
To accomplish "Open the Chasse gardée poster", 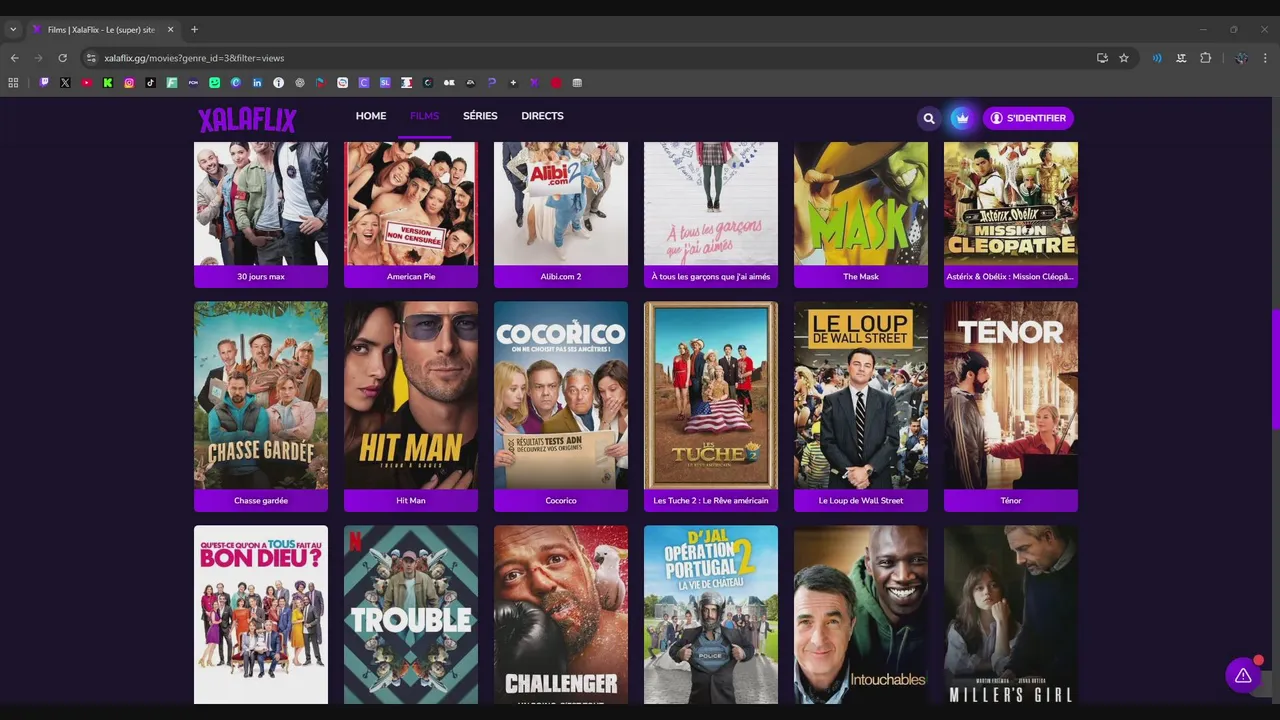I will pyautogui.click(x=261, y=395).
